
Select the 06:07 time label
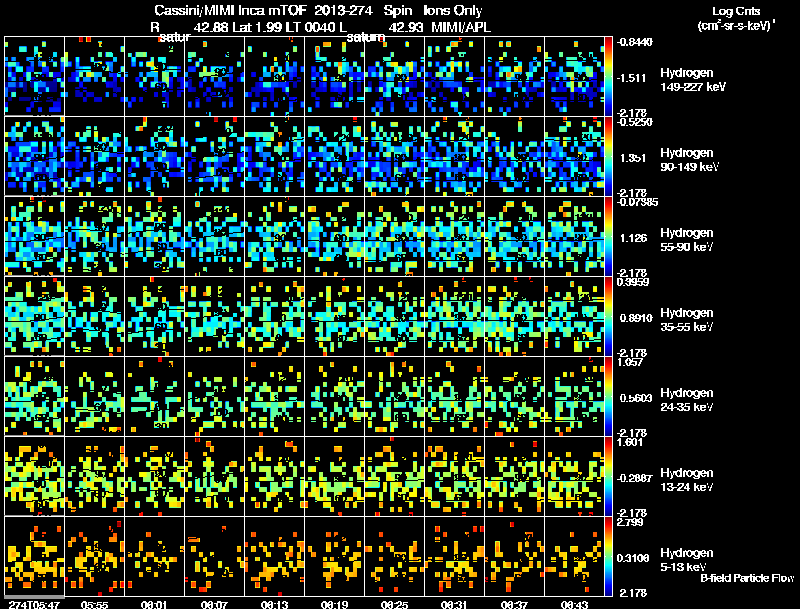(x=214, y=605)
